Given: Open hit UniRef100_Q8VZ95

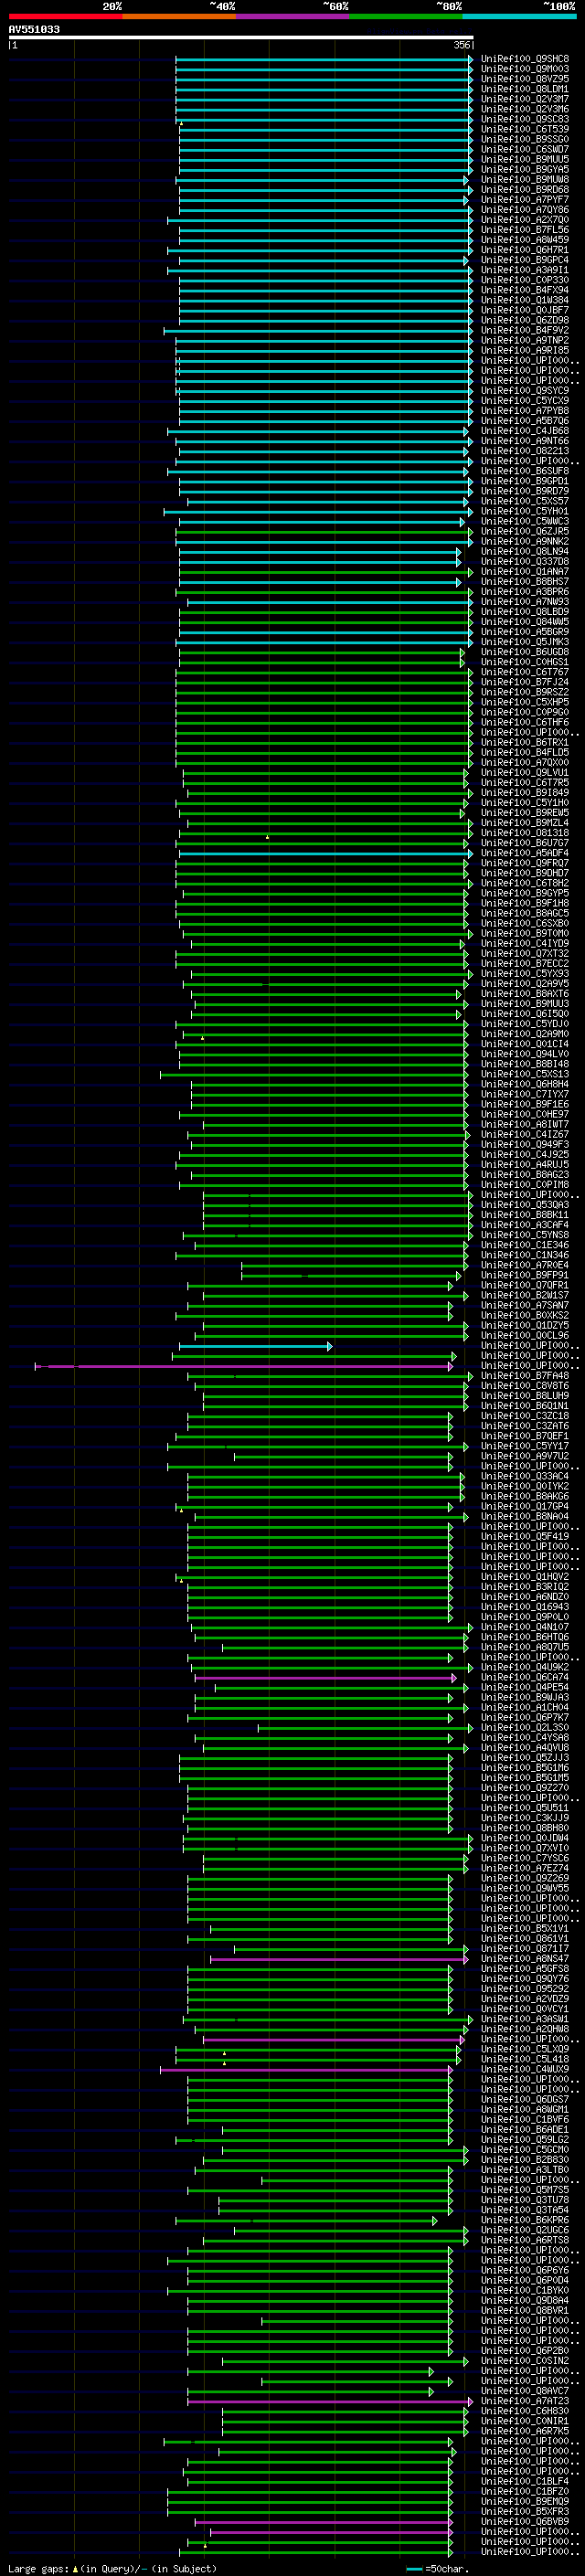Looking at the screenshot, I should [524, 79].
